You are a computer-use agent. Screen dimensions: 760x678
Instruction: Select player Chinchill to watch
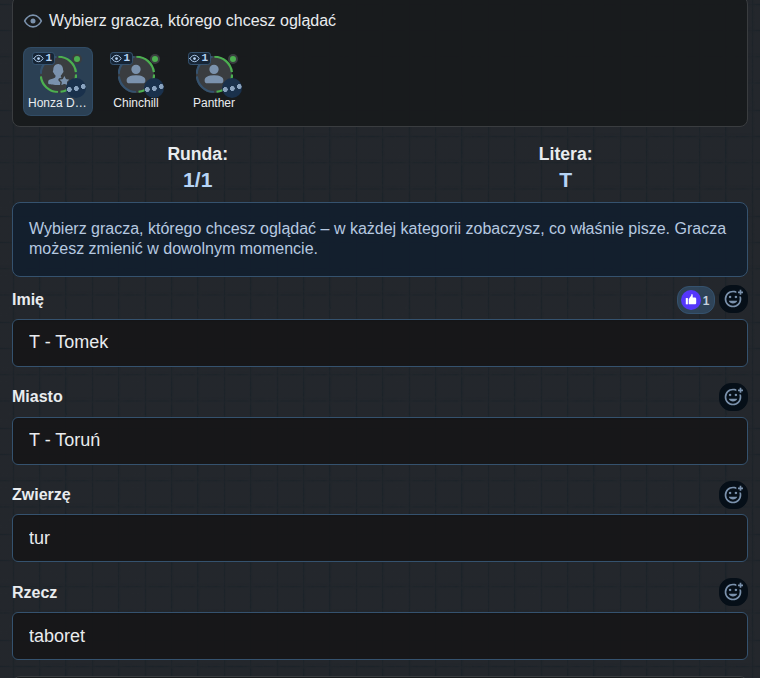tap(136, 81)
